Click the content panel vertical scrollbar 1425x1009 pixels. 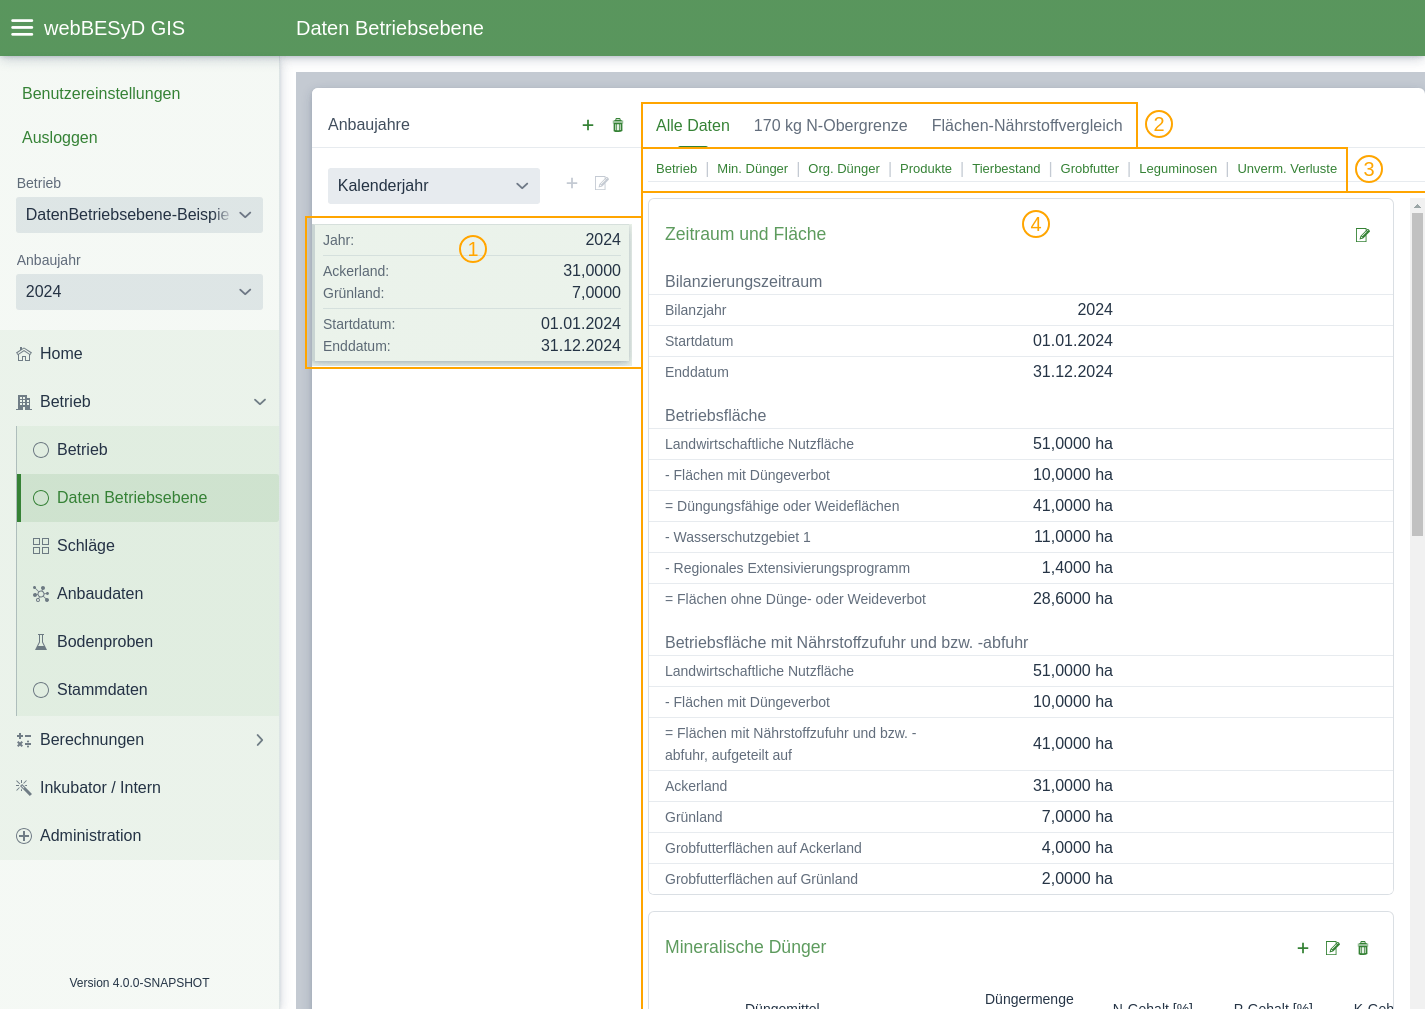tap(1417, 374)
